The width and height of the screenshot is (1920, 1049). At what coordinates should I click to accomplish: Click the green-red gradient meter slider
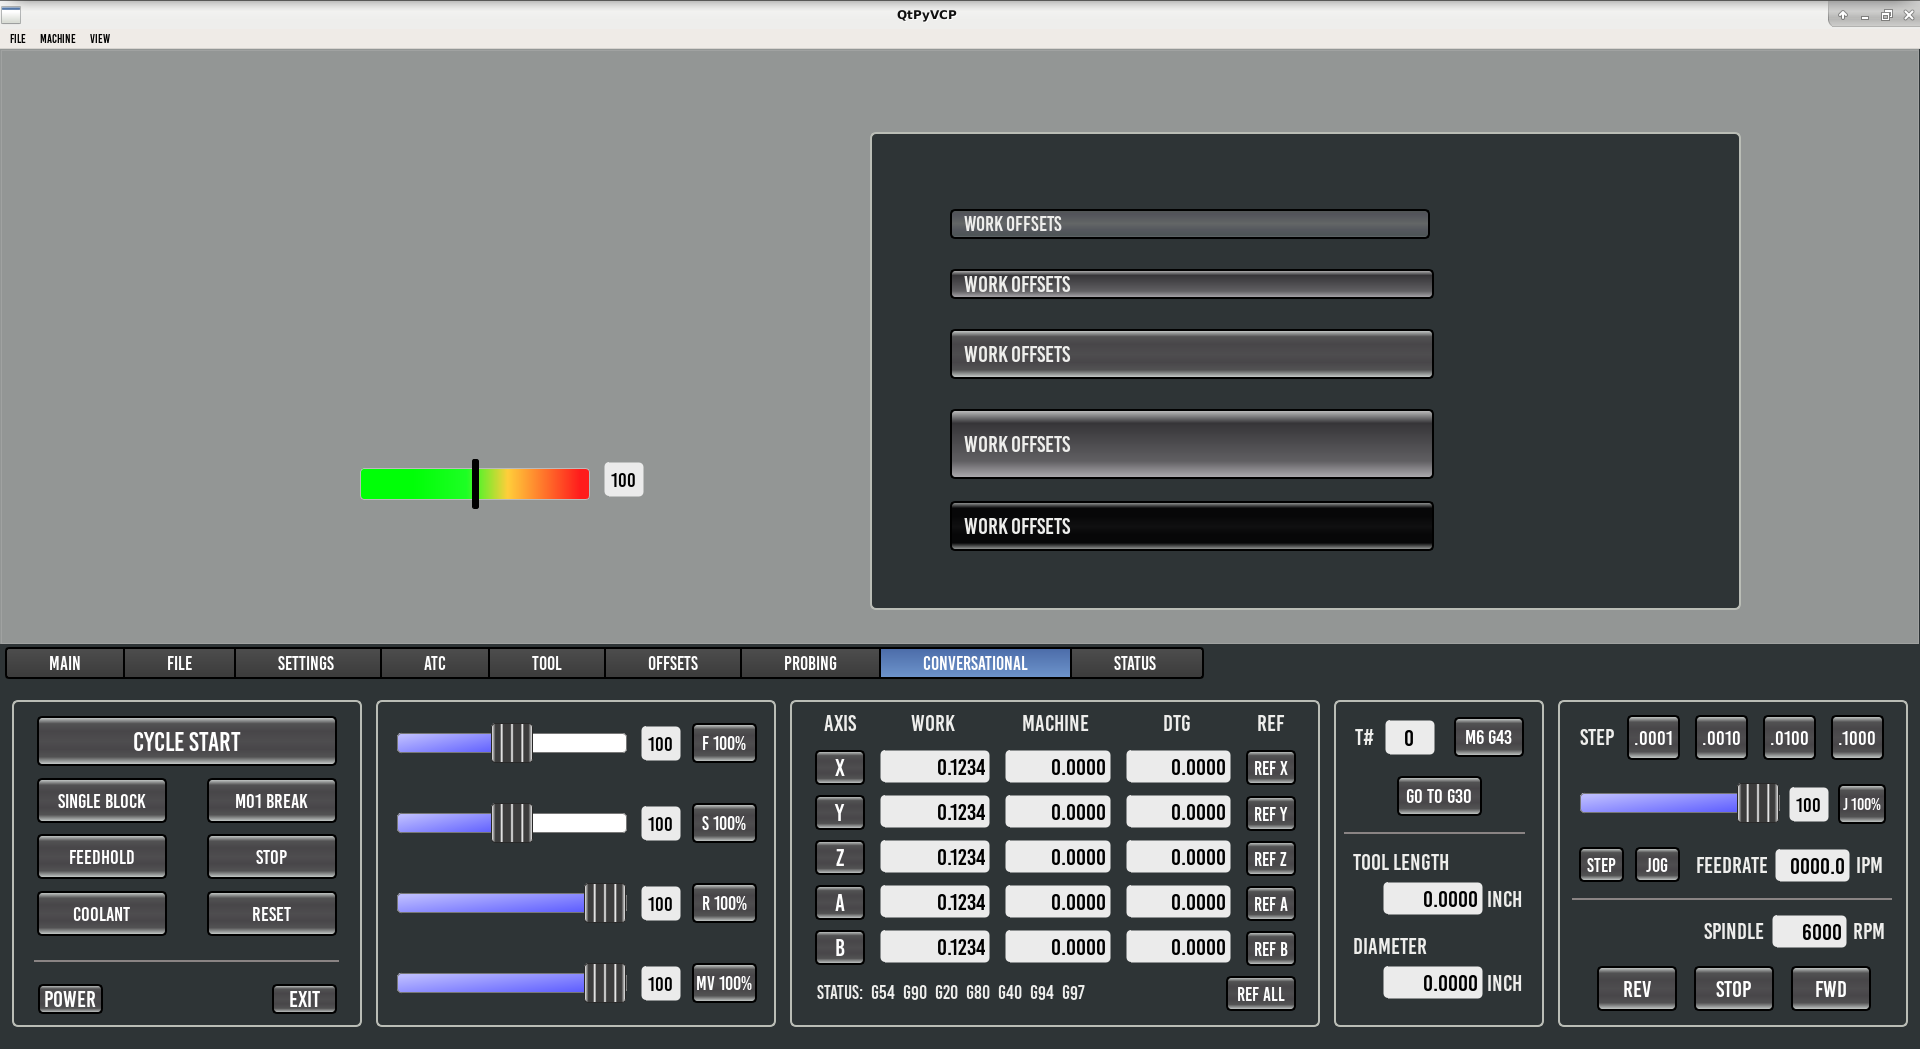pyautogui.click(x=475, y=484)
